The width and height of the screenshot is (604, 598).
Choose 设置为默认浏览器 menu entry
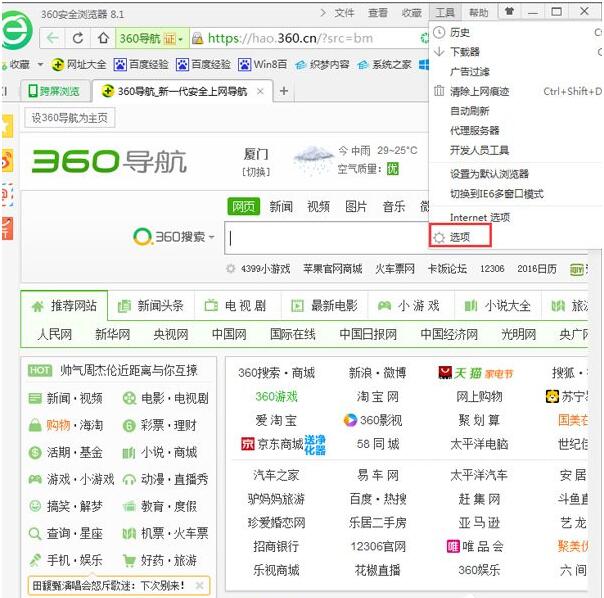pyautogui.click(x=490, y=174)
